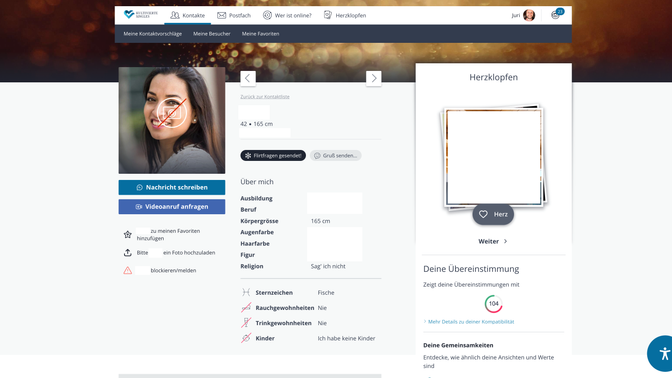The image size is (672, 378).
Task: Click the Kinder crossed icon
Action: [x=246, y=338]
